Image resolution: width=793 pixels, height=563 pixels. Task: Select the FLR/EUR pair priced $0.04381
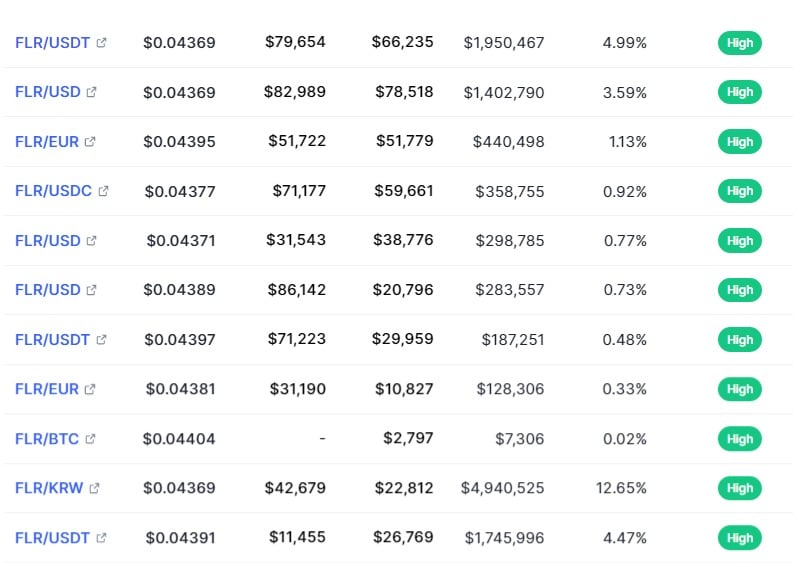pos(47,389)
